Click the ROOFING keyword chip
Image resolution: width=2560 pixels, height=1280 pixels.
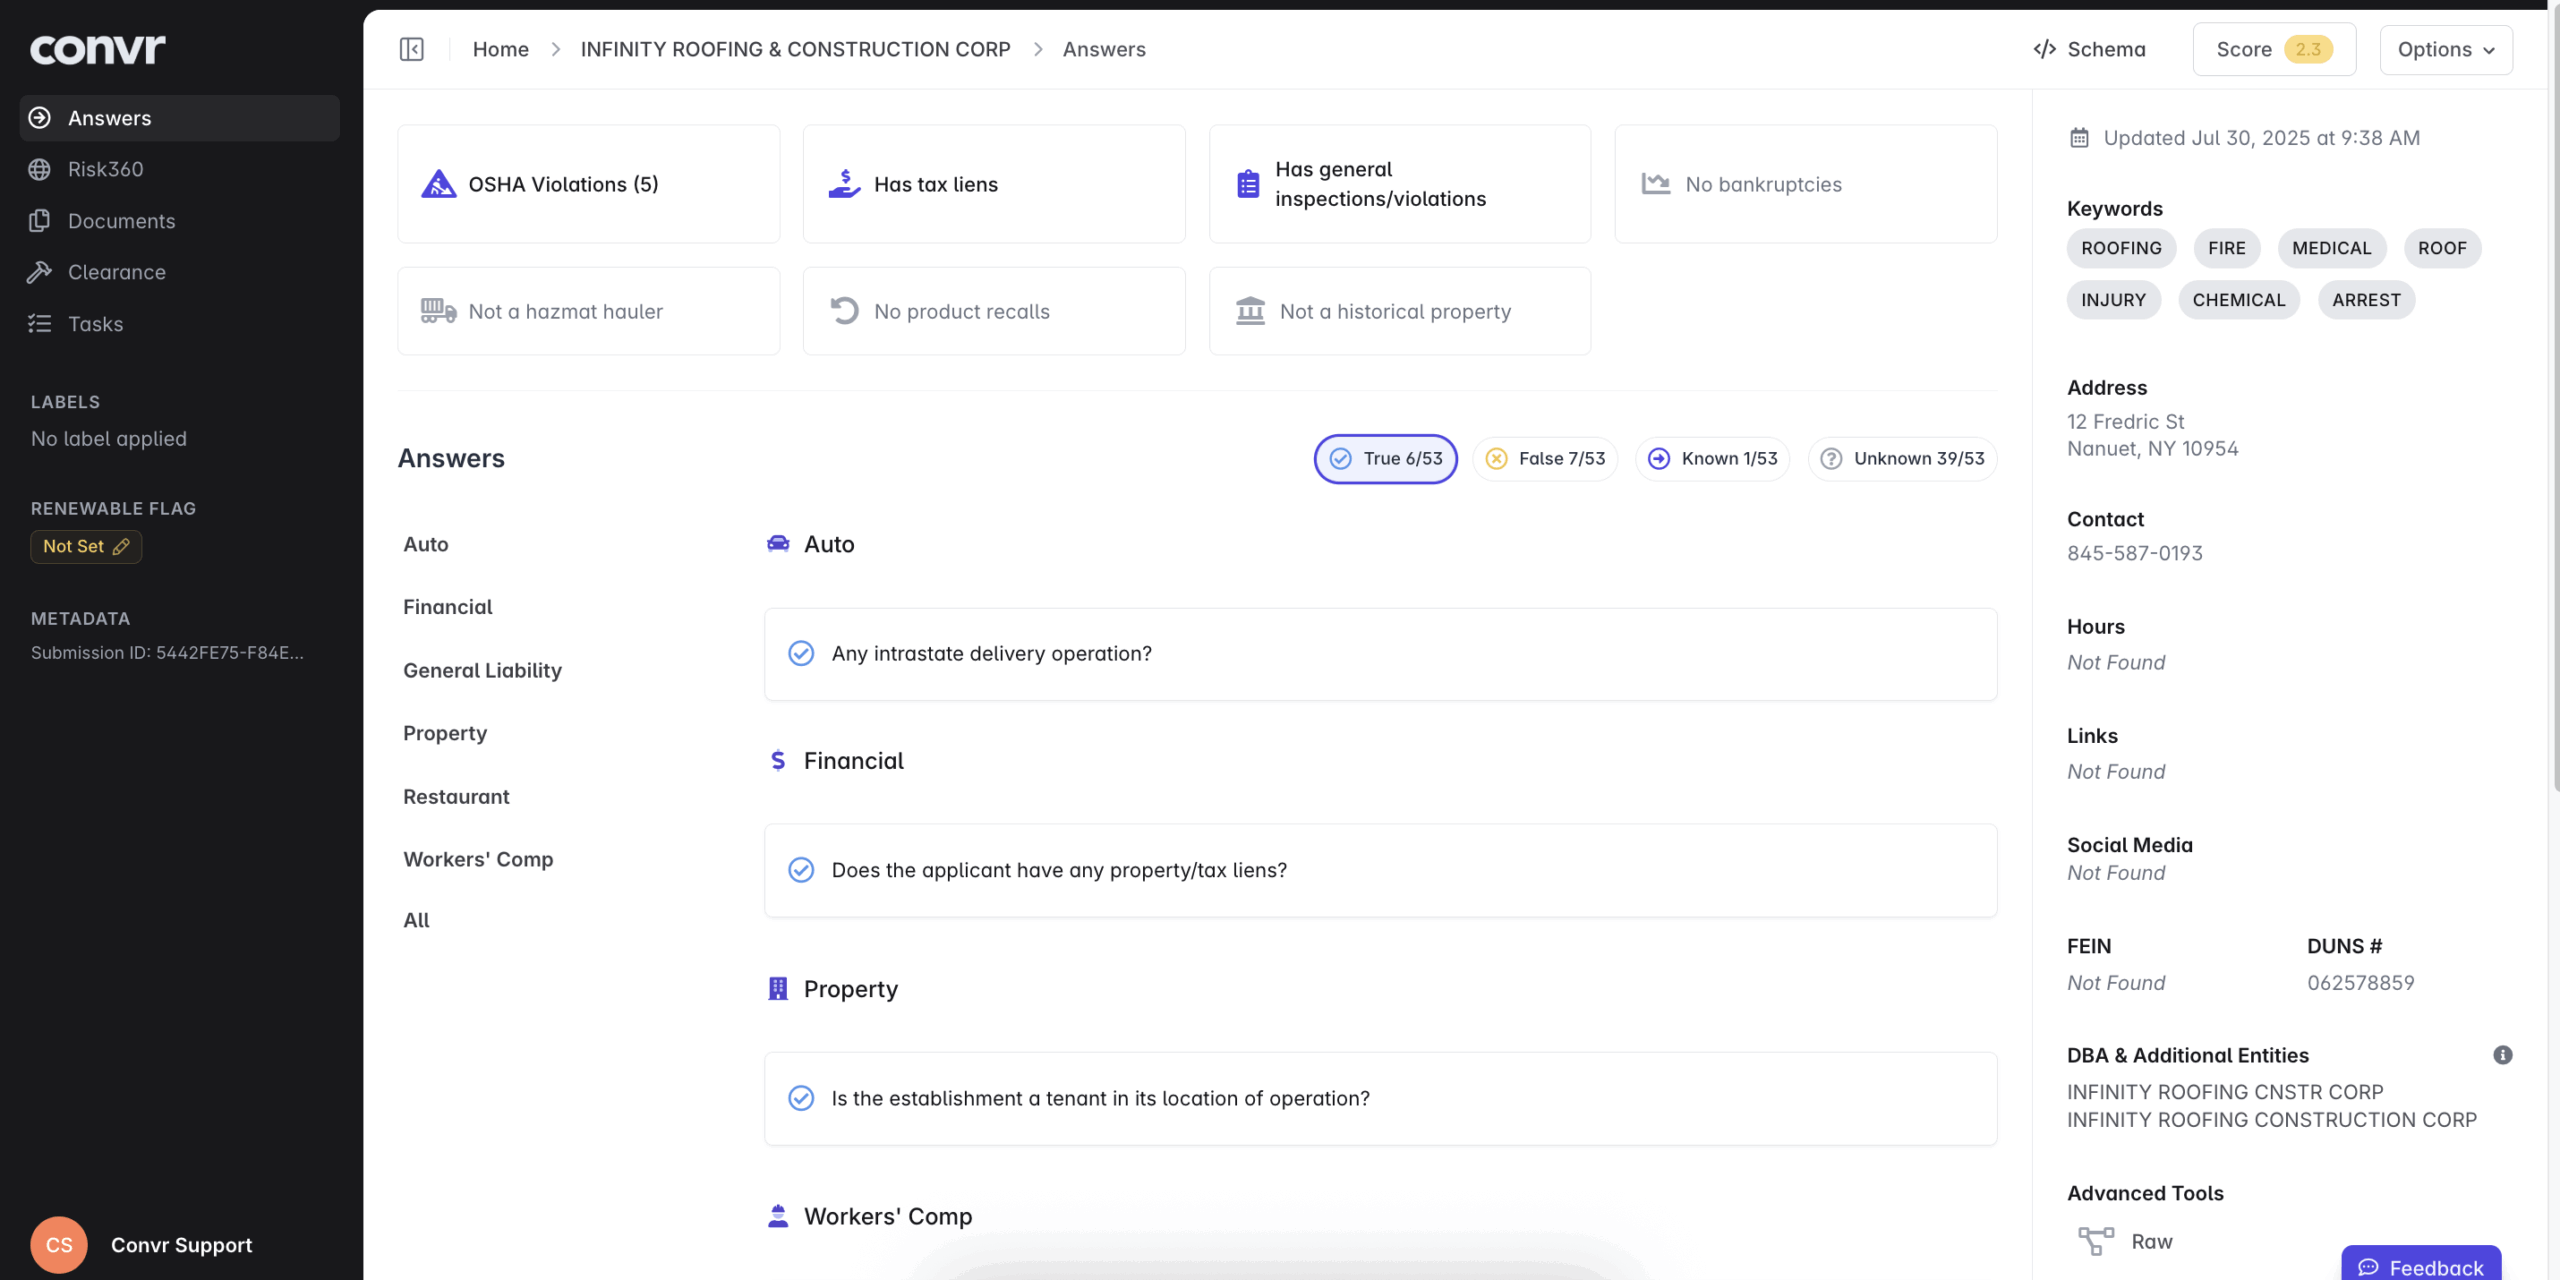(2121, 248)
